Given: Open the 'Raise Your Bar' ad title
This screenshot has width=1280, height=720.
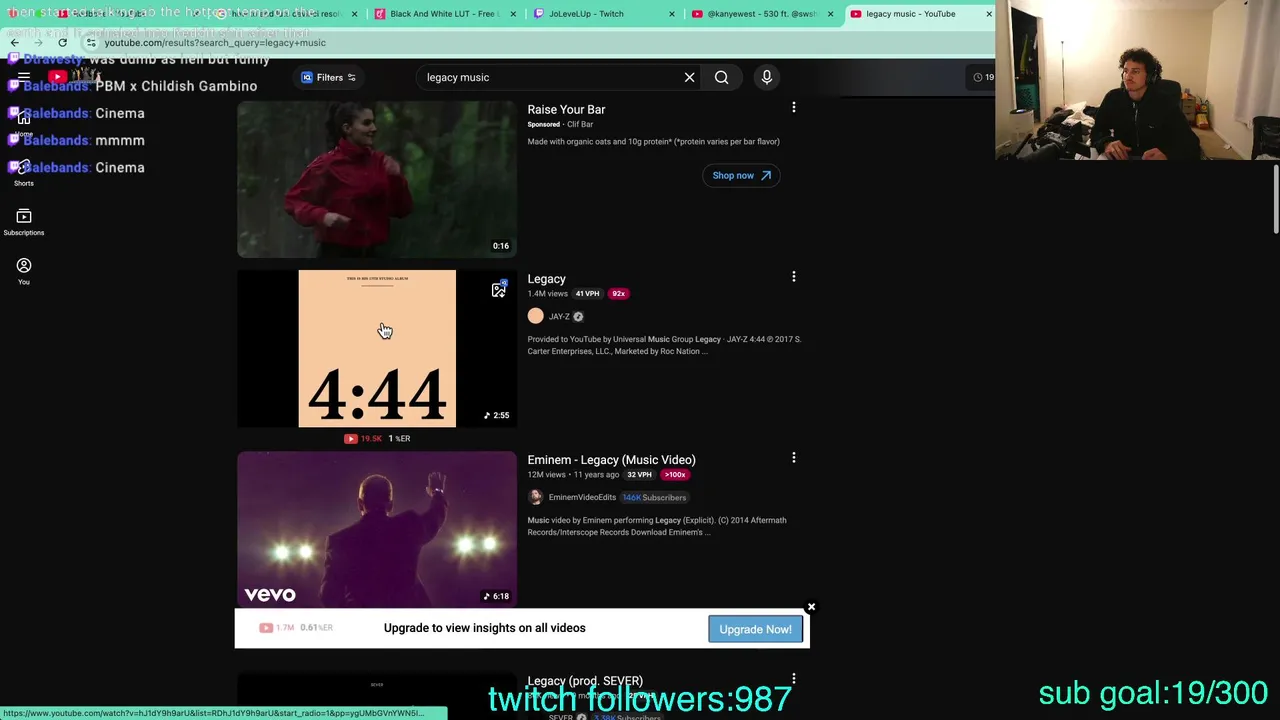Looking at the screenshot, I should pos(566,109).
